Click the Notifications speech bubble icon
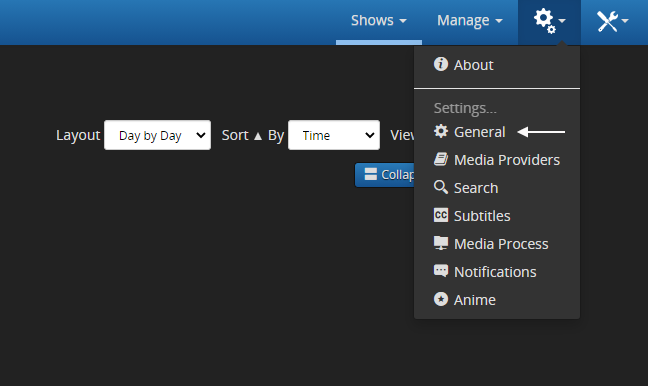The image size is (648, 386). [441, 271]
